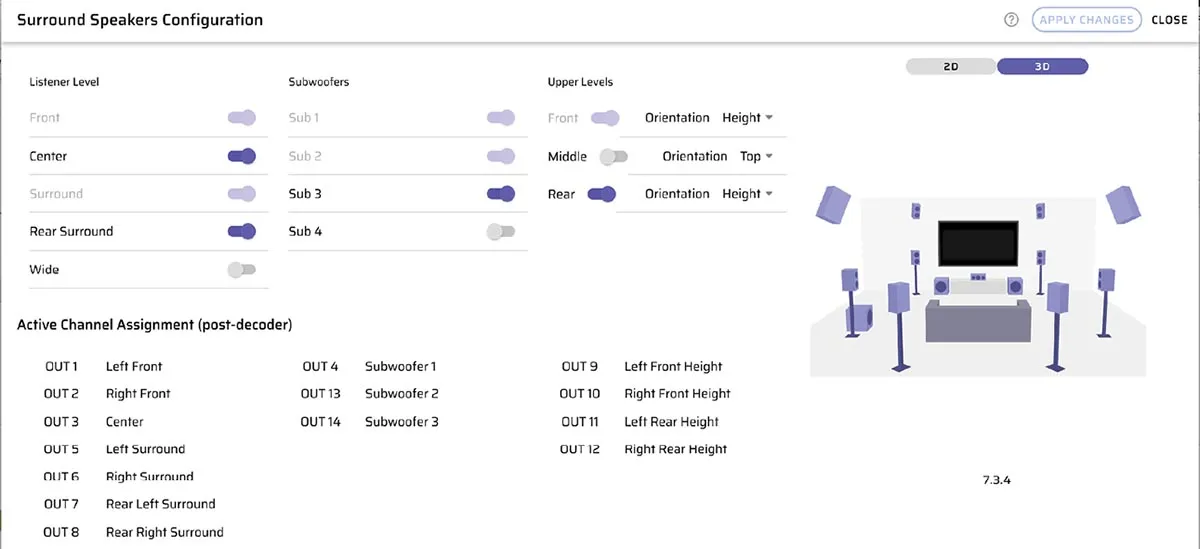Select OUT 13 Subwoofer 2 assignment
The width and height of the screenshot is (1200, 549).
[370, 394]
